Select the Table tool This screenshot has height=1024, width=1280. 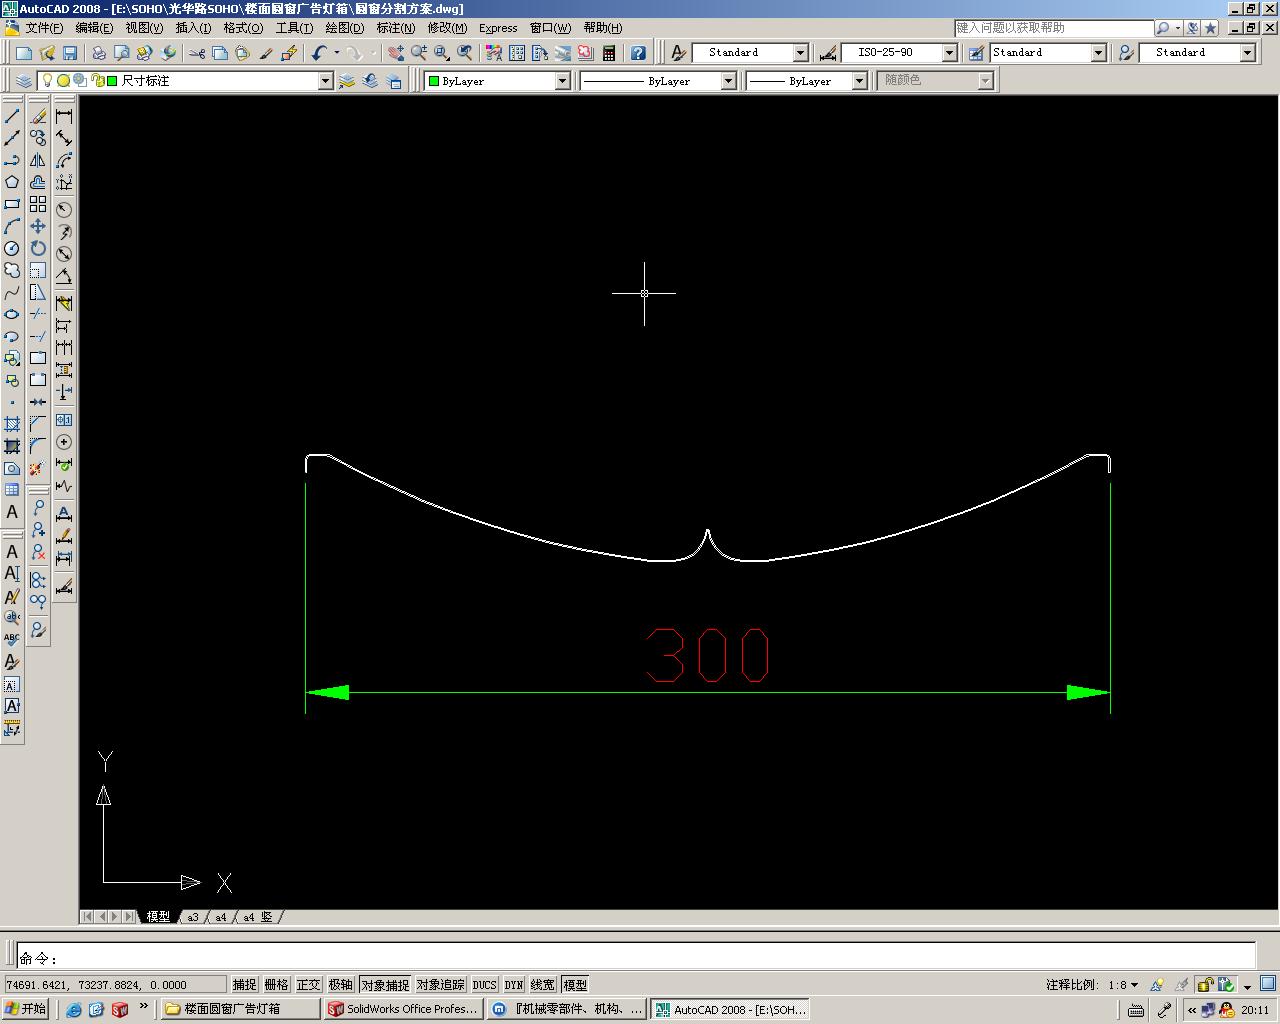12,490
